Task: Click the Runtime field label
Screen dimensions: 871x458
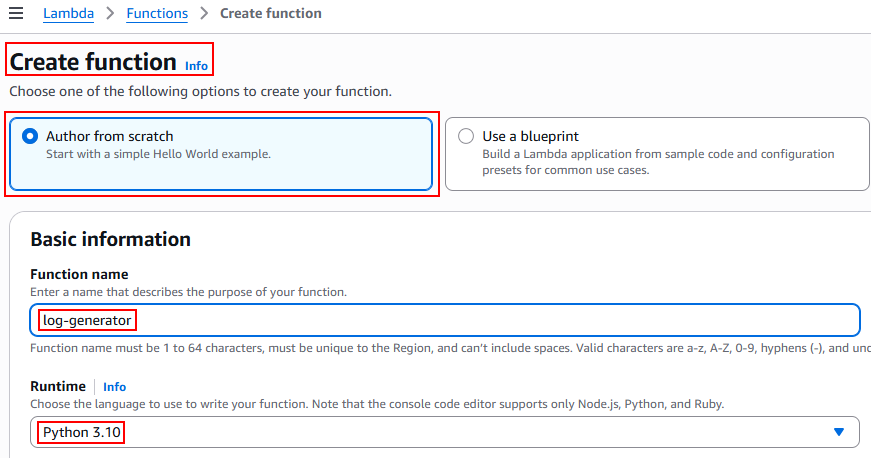Action: 58,386
